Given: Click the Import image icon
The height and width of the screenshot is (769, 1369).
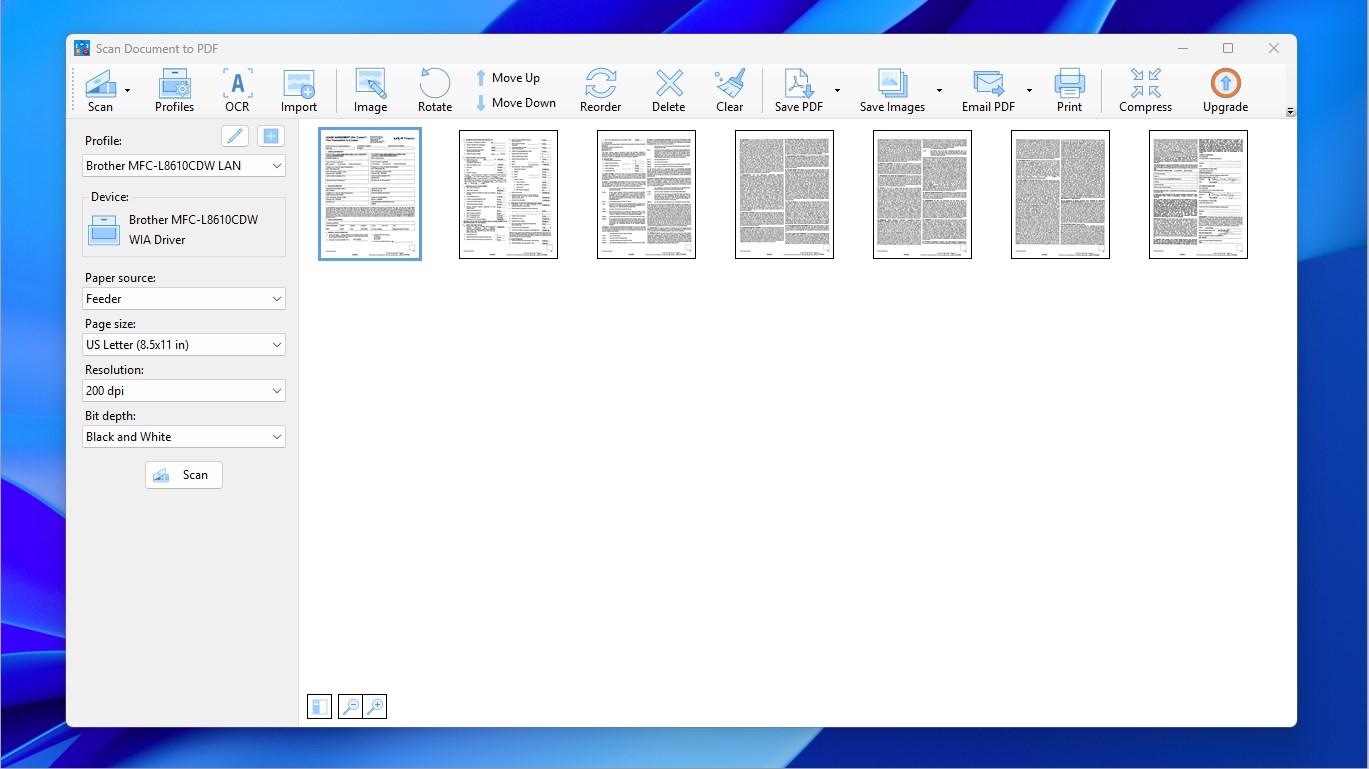Looking at the screenshot, I should tap(298, 89).
